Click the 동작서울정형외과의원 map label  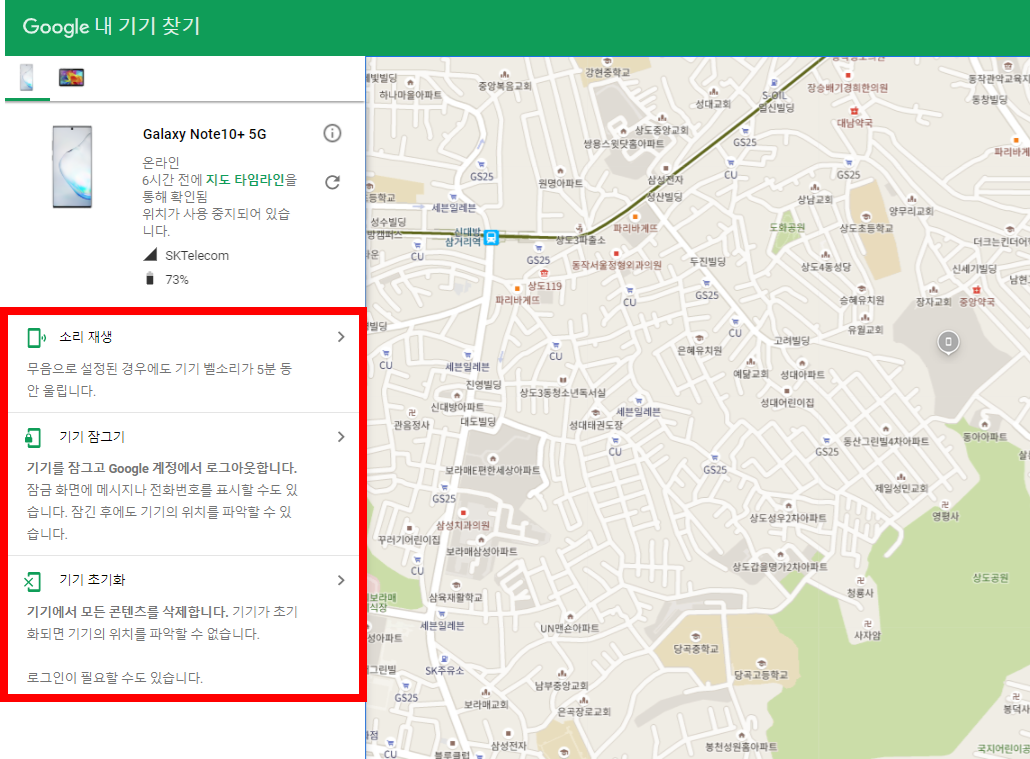click(616, 265)
